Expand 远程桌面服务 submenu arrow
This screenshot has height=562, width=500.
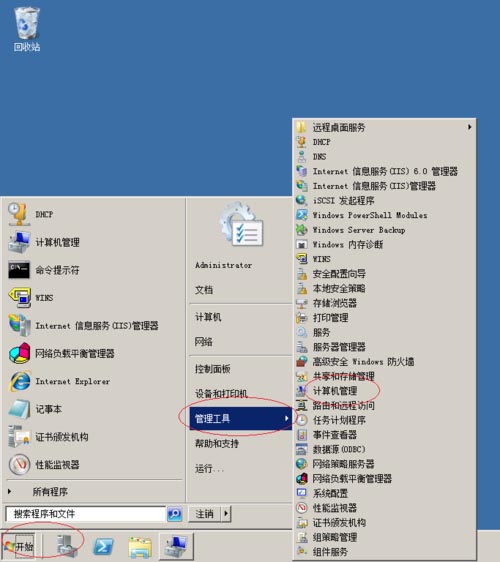tap(470, 127)
